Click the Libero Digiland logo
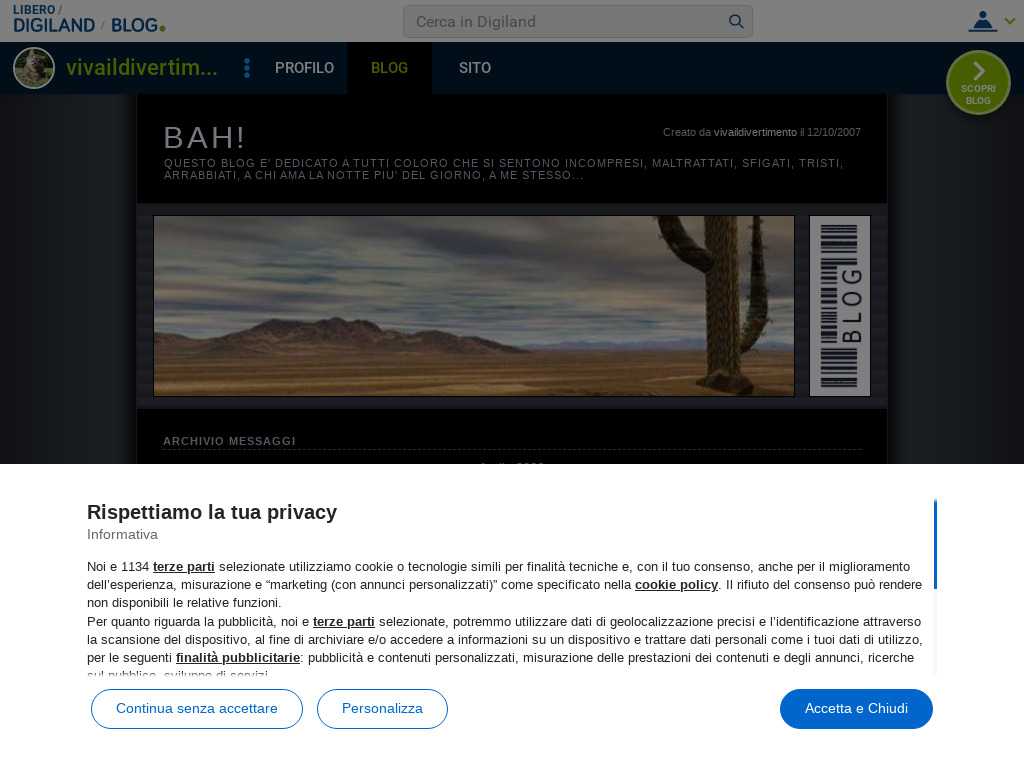 [54, 19]
